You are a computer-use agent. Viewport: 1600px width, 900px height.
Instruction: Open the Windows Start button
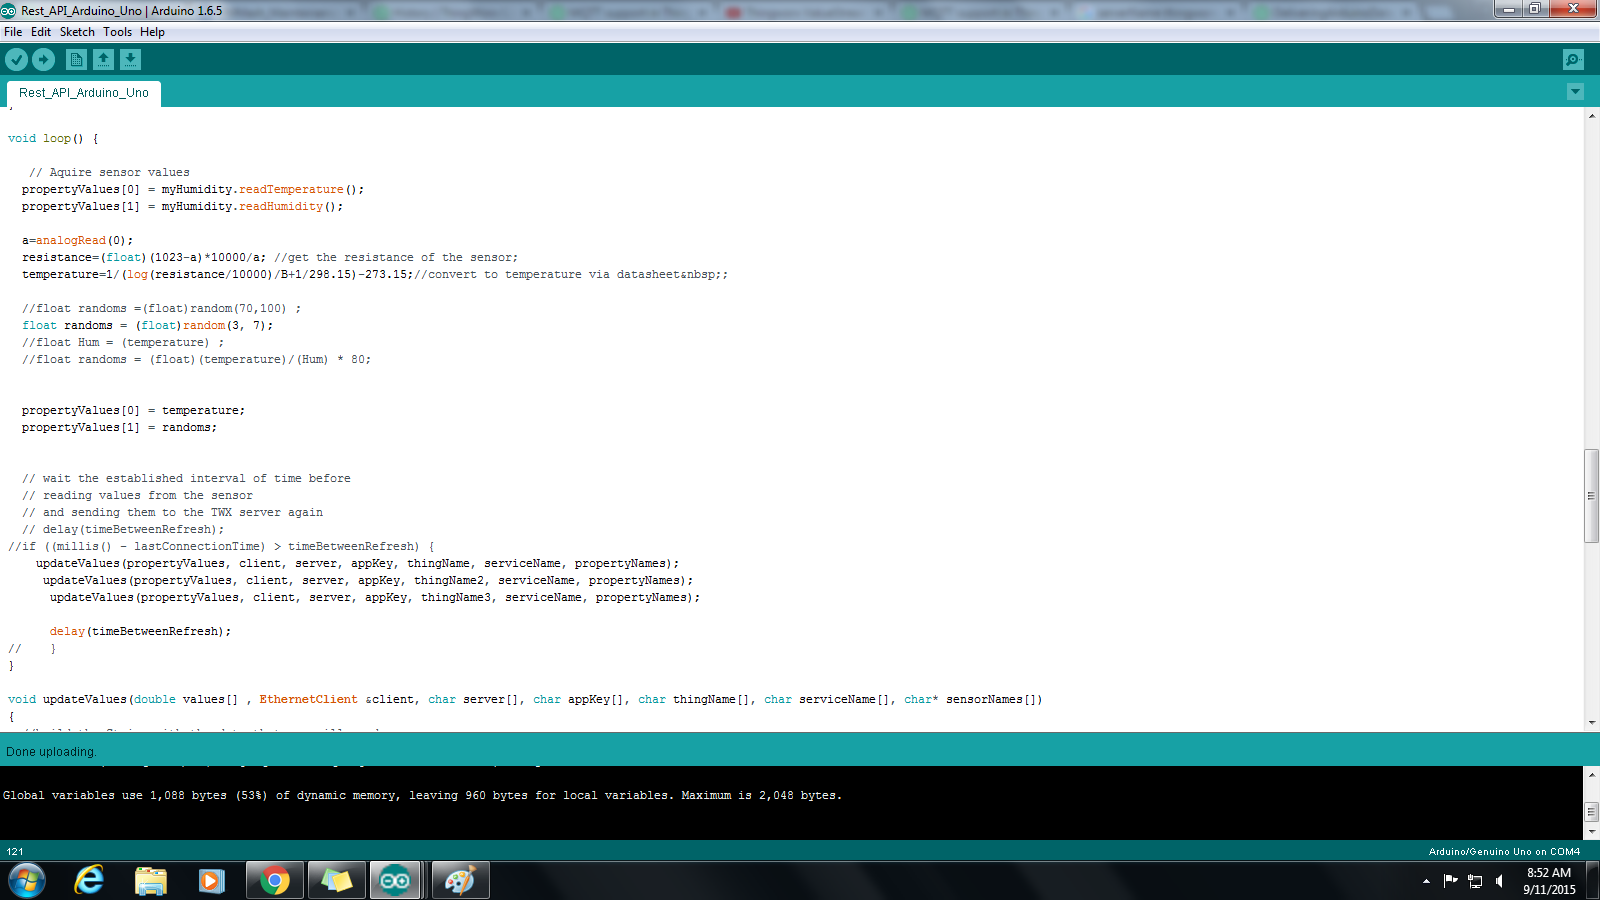tap(27, 881)
